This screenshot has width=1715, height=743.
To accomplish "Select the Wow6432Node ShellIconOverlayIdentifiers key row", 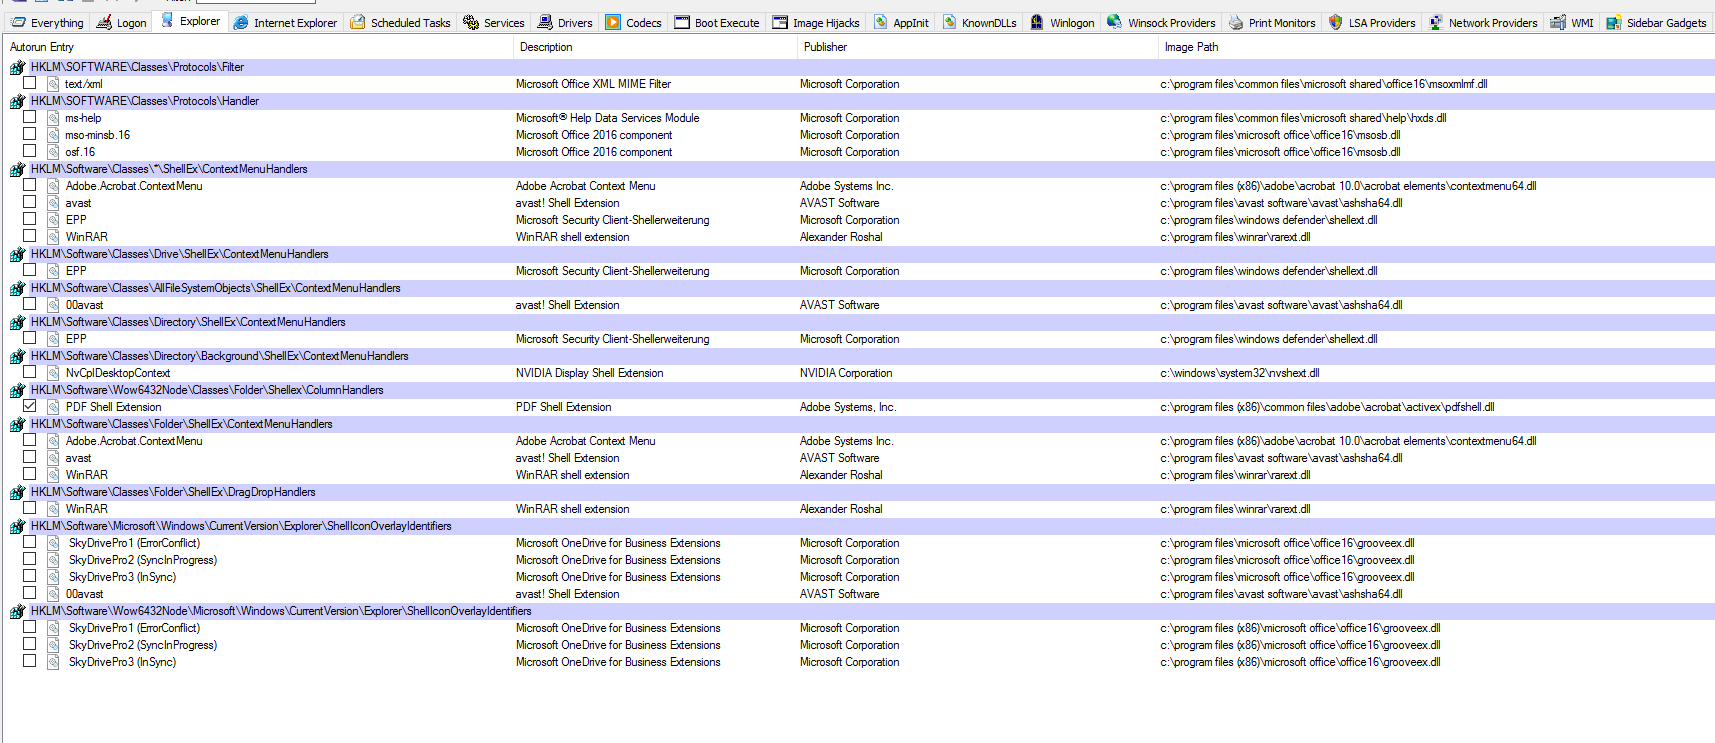I will (x=858, y=612).
